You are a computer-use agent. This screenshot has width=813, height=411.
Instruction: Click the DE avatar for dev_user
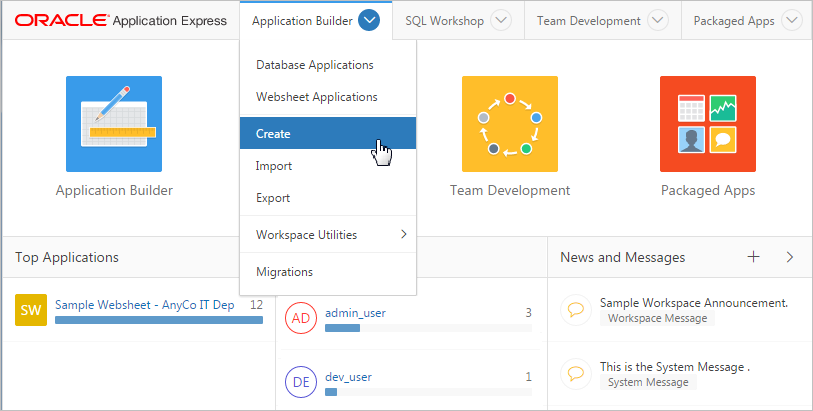(301, 382)
